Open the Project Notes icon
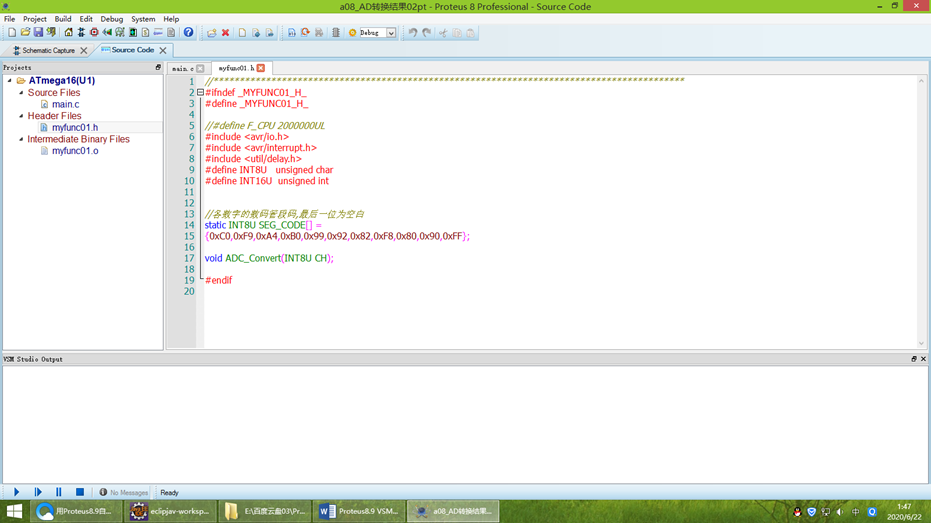 click(x=171, y=33)
